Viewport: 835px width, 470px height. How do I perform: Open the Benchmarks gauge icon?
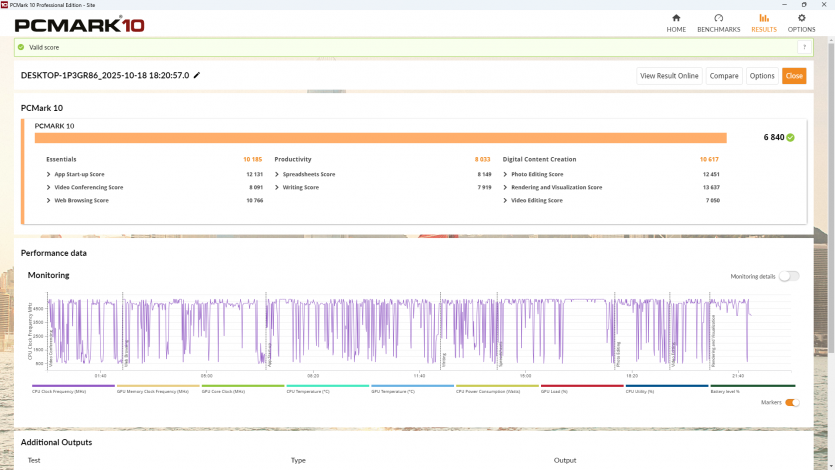[x=718, y=18]
